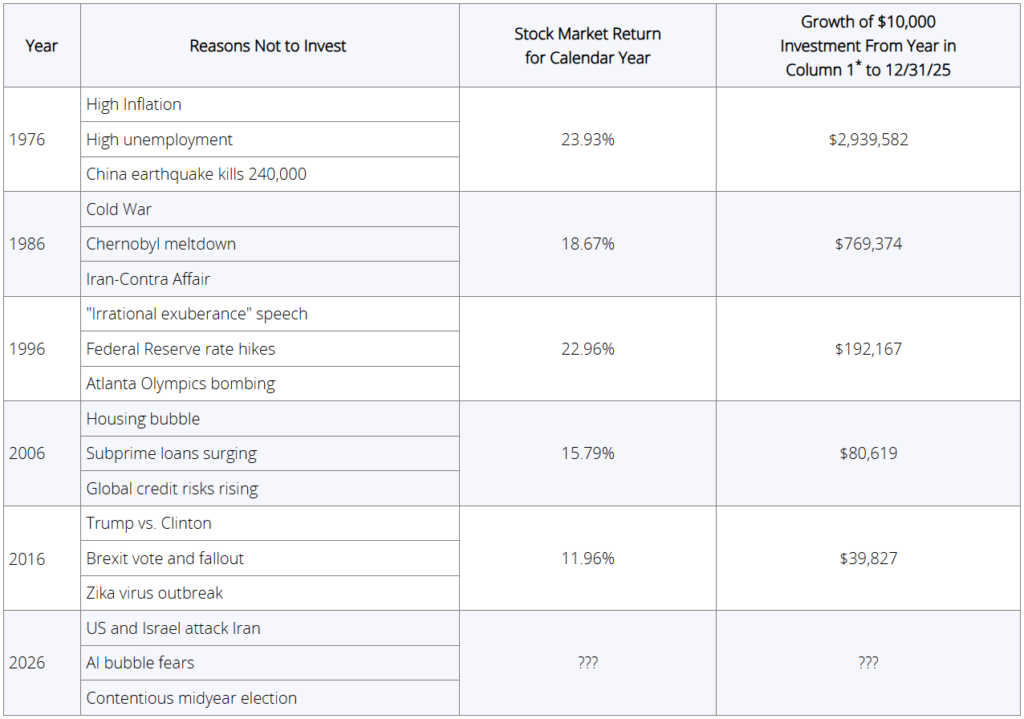Select the 2006 year cell
Viewport: 1024px width, 719px height.
coord(27,454)
